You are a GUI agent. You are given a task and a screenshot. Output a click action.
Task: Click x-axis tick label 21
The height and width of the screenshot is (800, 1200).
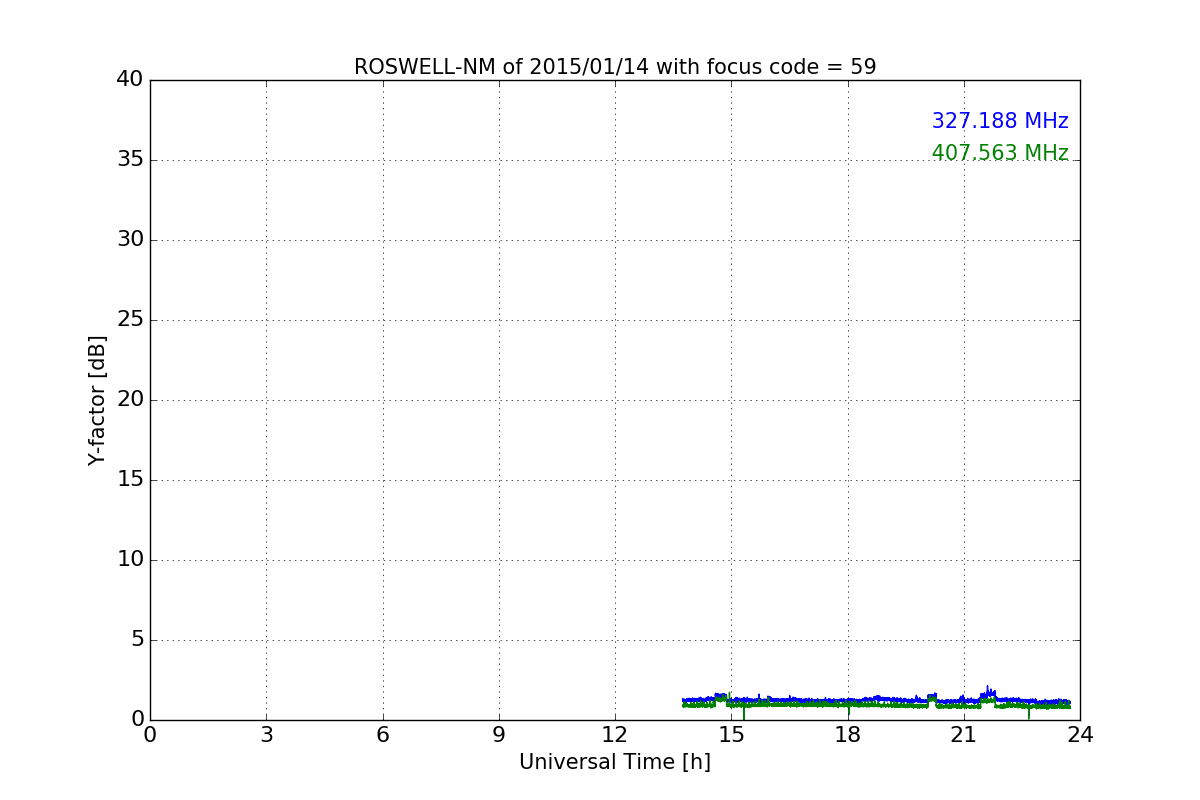[964, 735]
